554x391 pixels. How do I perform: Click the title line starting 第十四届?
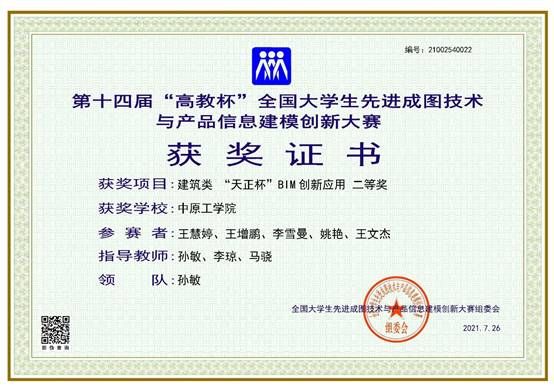pos(277,101)
